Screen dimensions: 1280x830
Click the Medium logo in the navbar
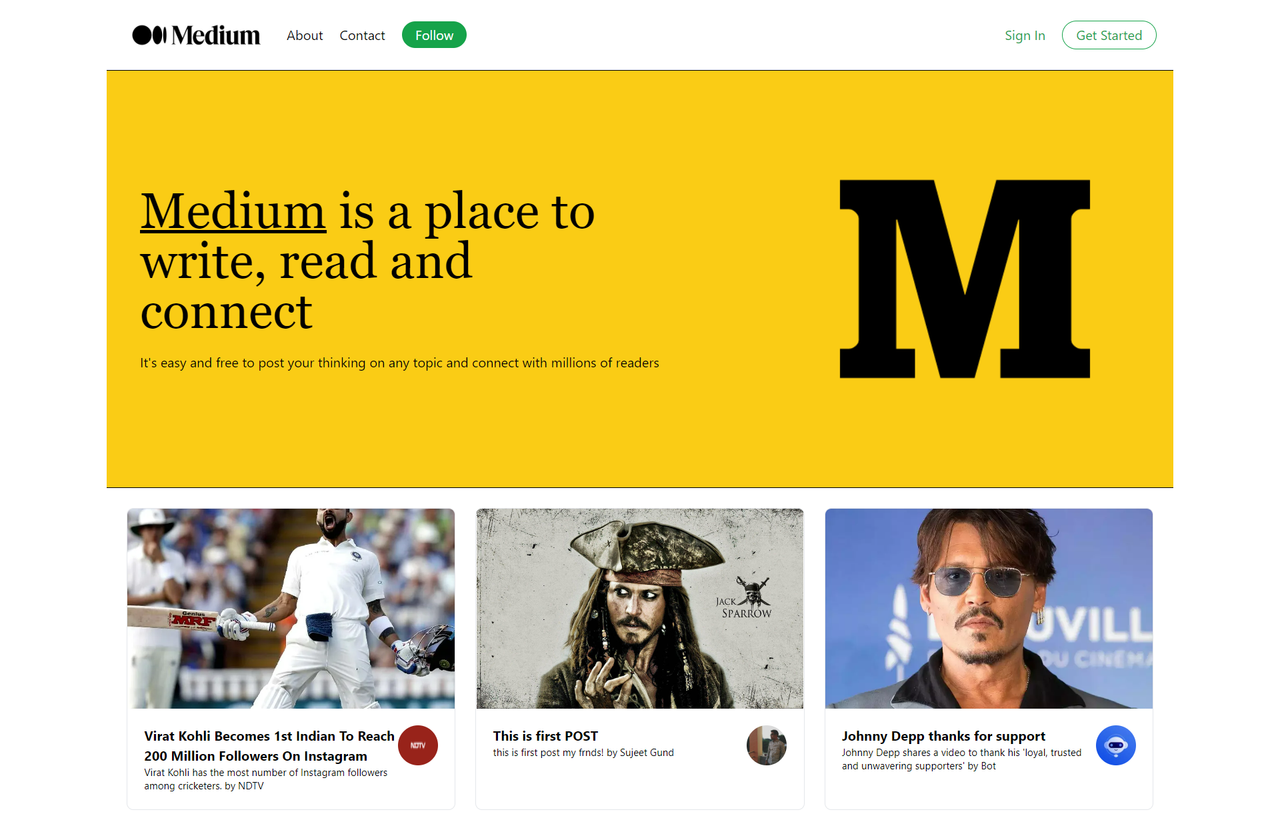pyautogui.click(x=196, y=34)
